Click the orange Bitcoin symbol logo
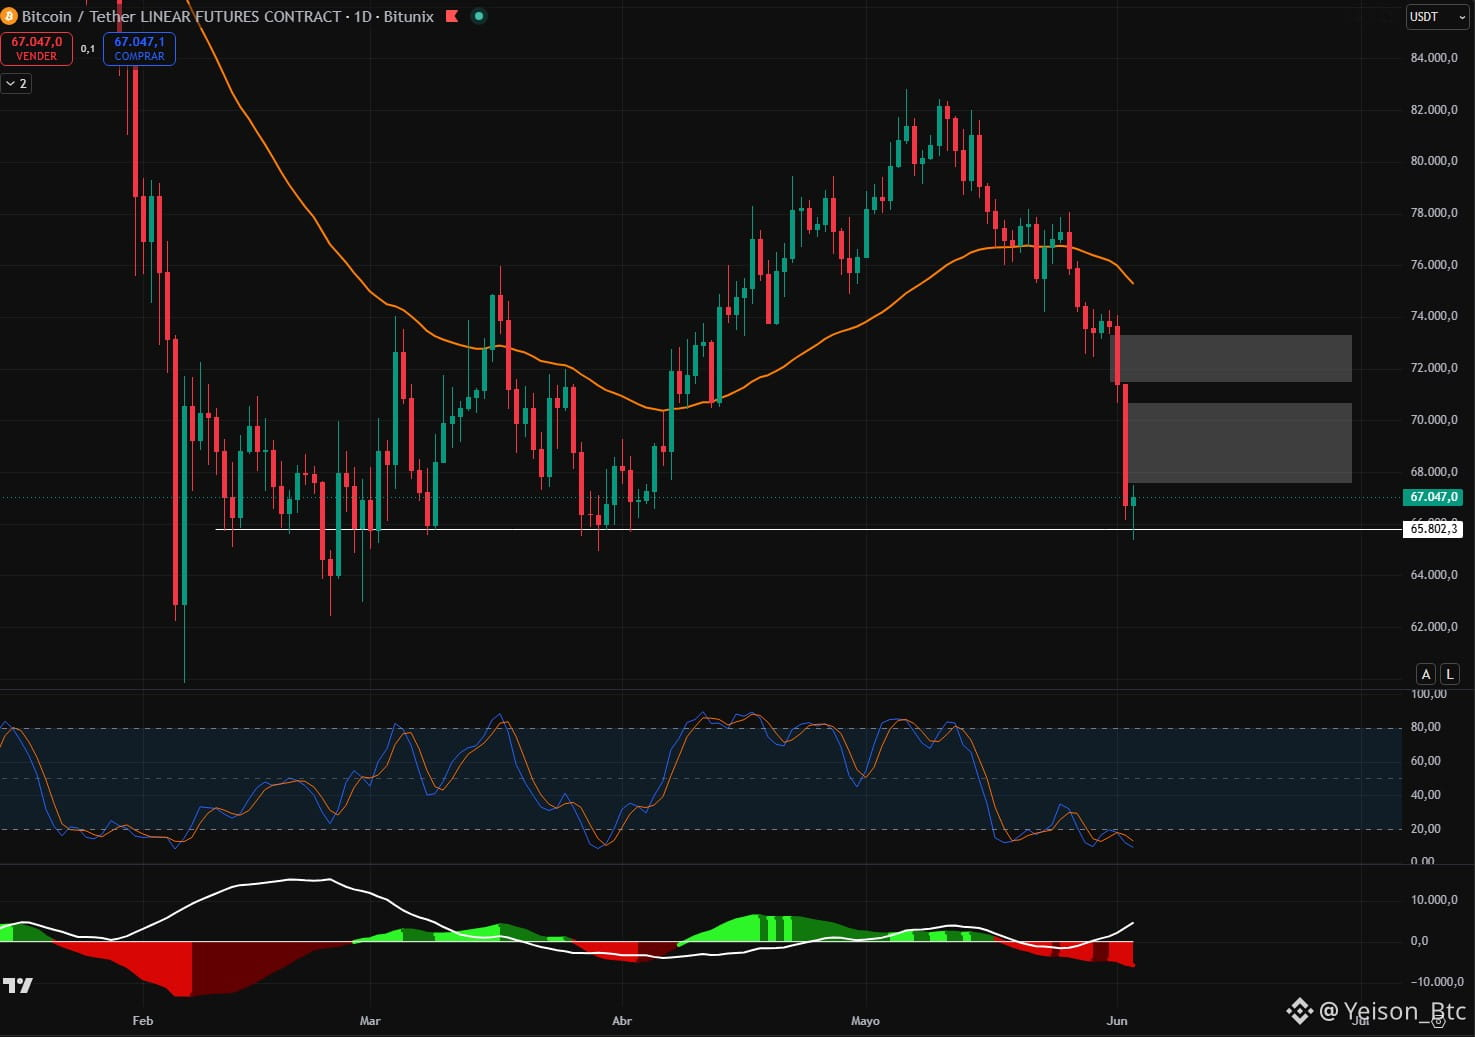This screenshot has width=1475, height=1037. [10, 16]
